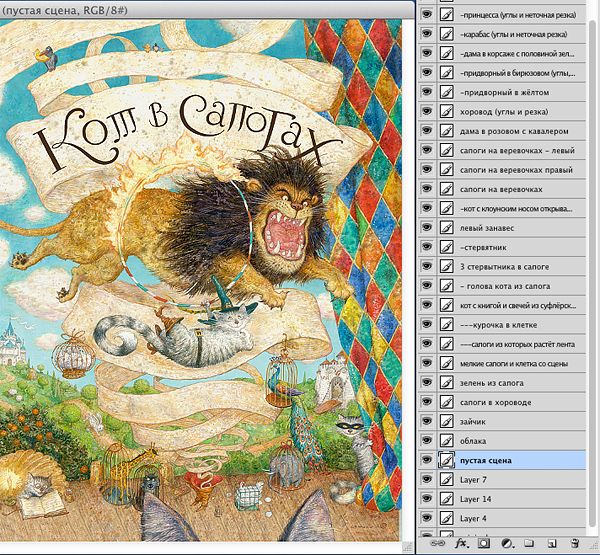Hide the -принцесса layer
The height and width of the screenshot is (555, 600).
pos(426,15)
